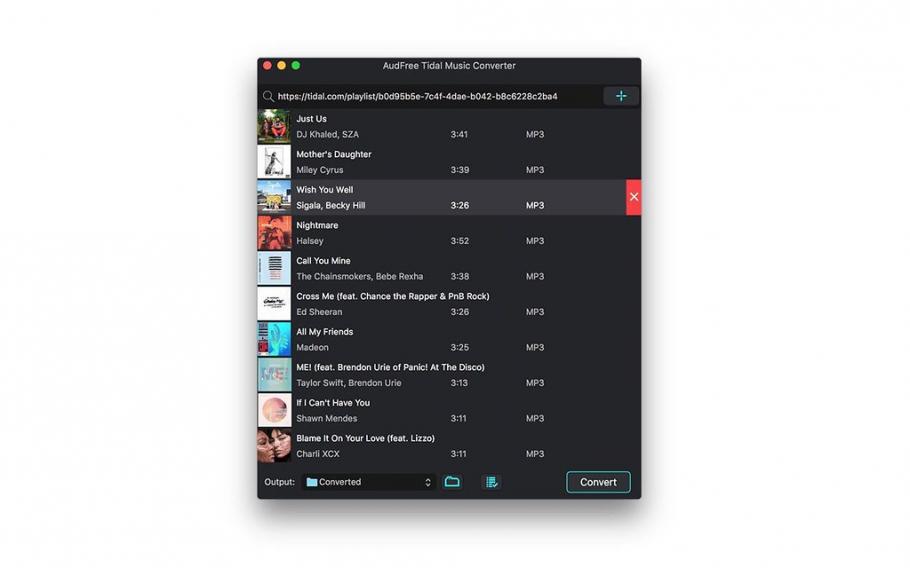Image resolution: width=910 pixels, height=568 pixels.
Task: Click the 3:13 duration of ME!
Action: pyautogui.click(x=459, y=383)
